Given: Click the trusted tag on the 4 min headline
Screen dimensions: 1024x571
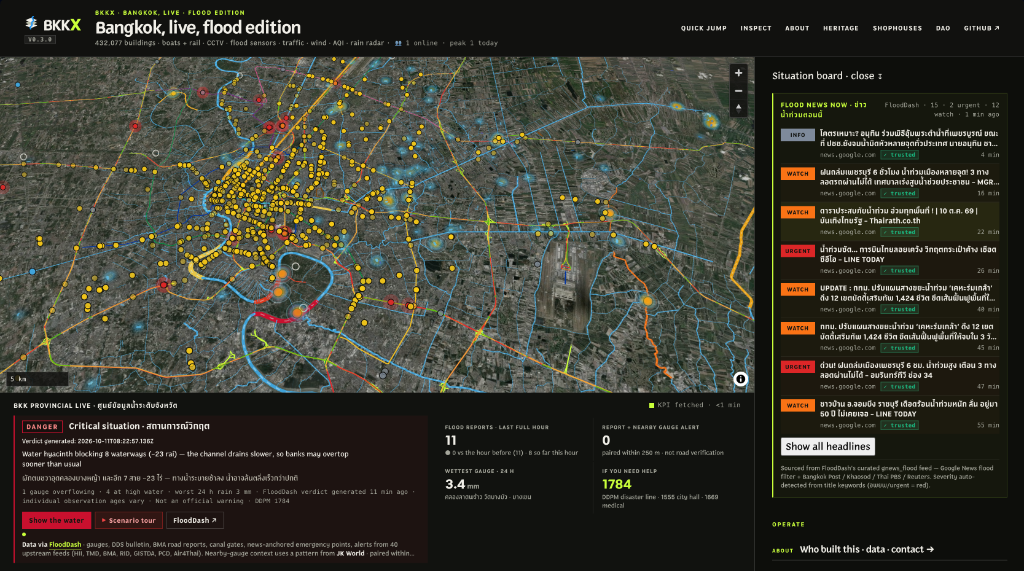Looking at the screenshot, I should pyautogui.click(x=899, y=155).
